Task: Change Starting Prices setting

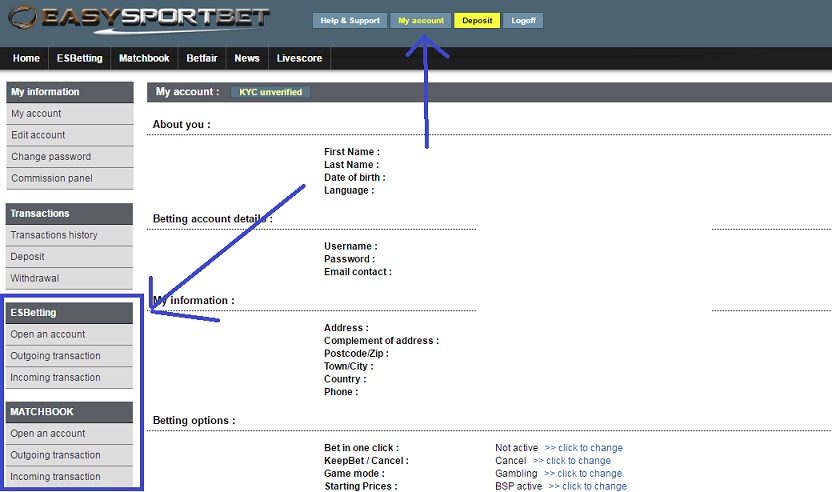Action: (587, 486)
